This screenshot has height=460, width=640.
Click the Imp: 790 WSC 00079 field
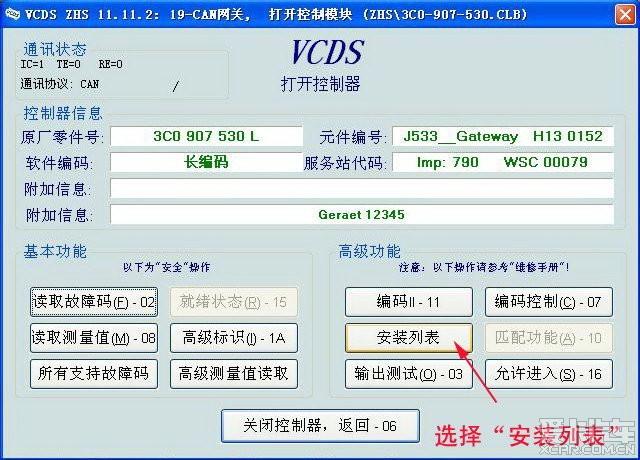coord(503,162)
